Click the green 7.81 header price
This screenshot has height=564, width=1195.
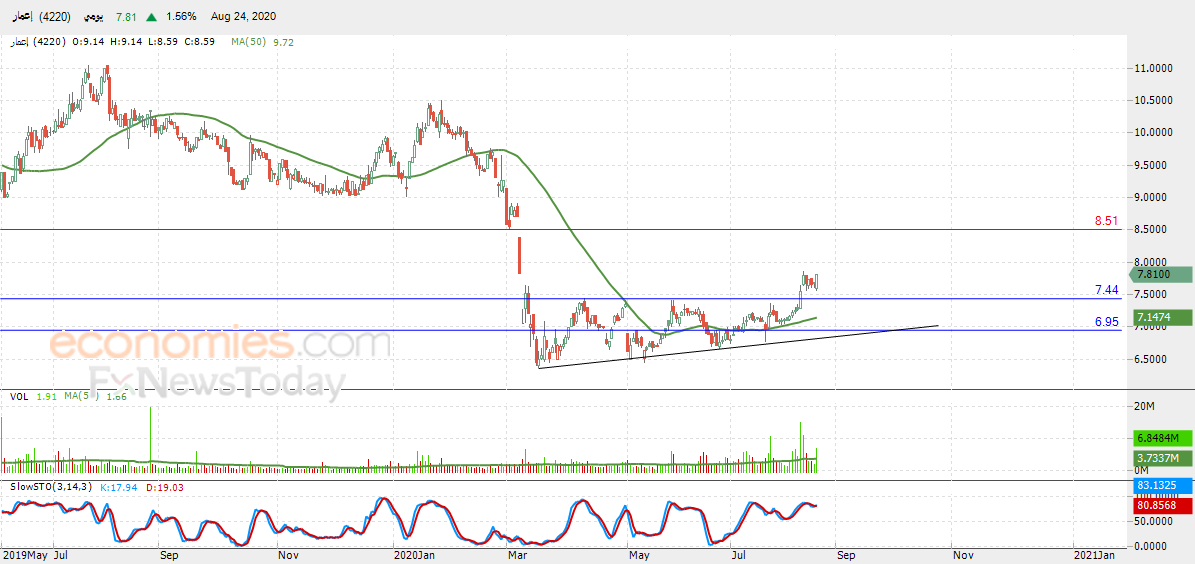pos(125,17)
